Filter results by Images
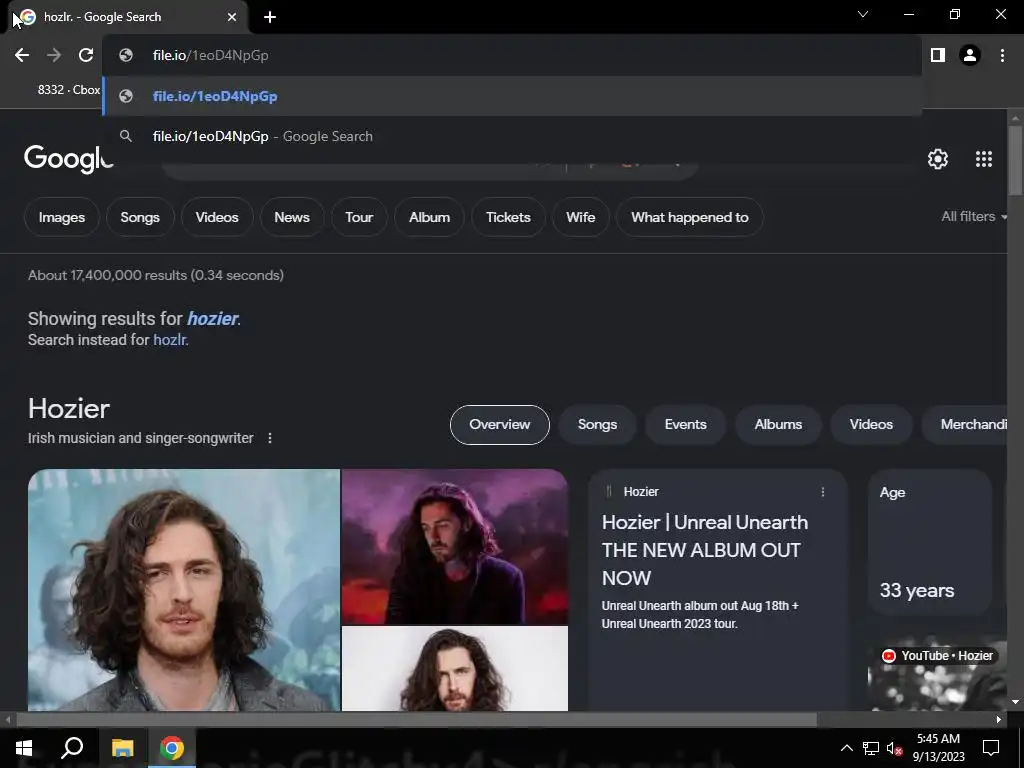Image resolution: width=1024 pixels, height=768 pixels. click(x=61, y=217)
